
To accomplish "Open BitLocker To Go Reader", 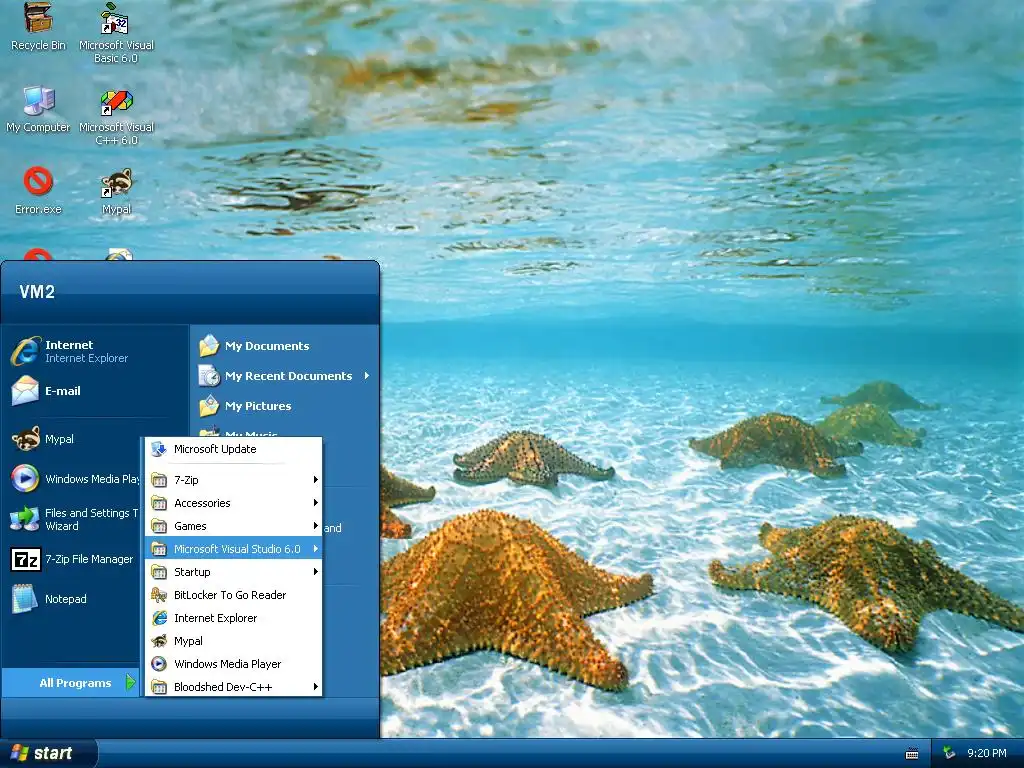I will pyautogui.click(x=233, y=595).
